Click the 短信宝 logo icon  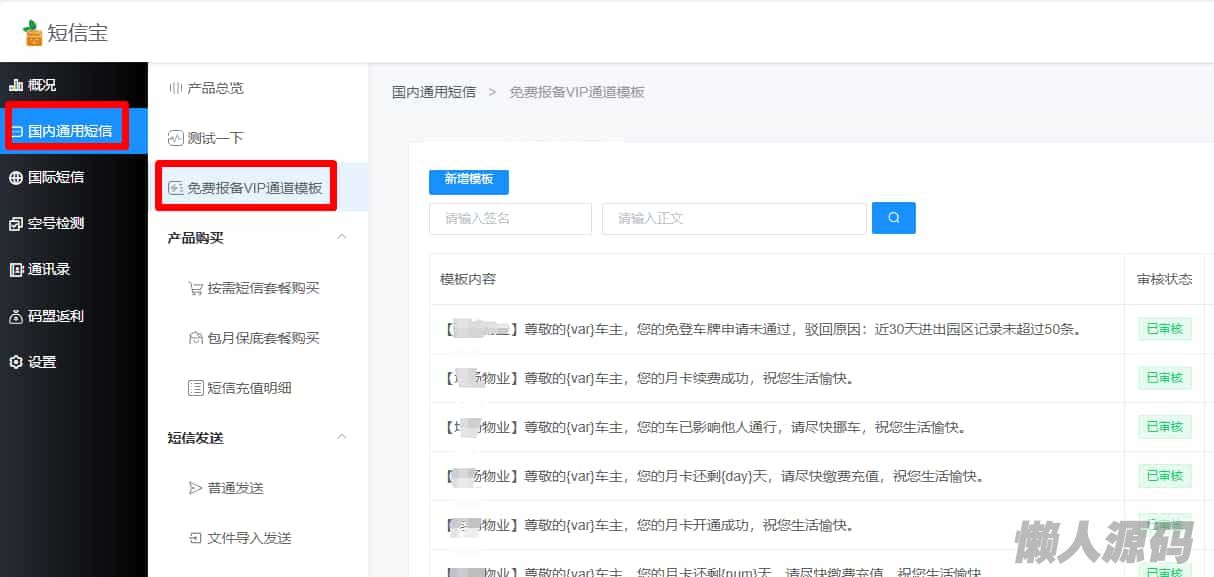click(34, 33)
